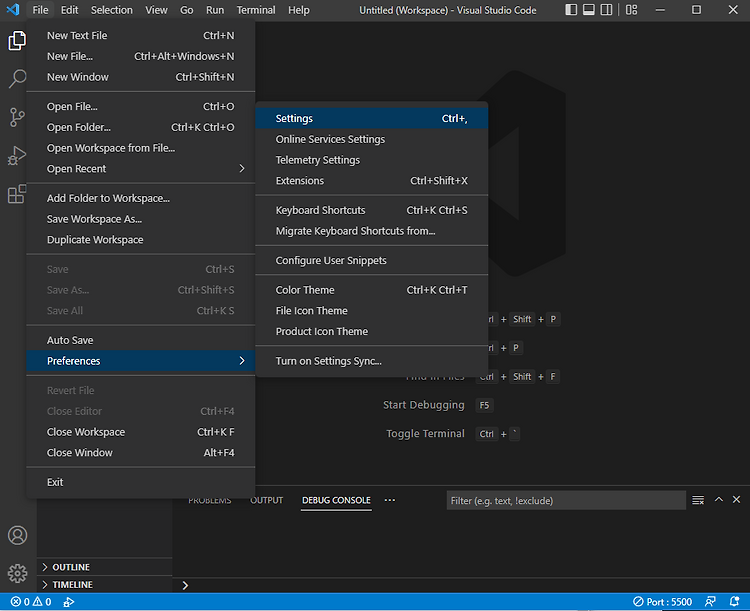
Task: Open the Source Control view icon
Action: click(17, 117)
